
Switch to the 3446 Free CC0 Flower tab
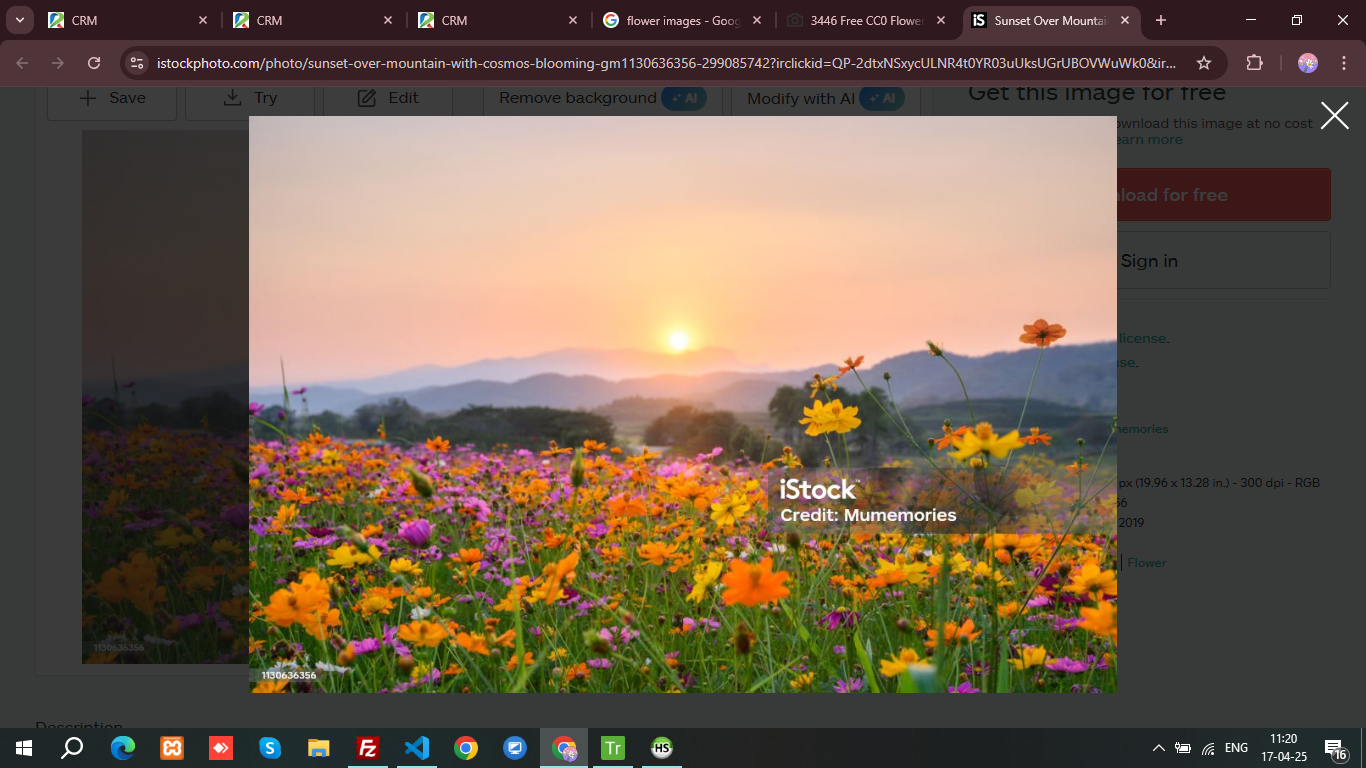coord(868,20)
